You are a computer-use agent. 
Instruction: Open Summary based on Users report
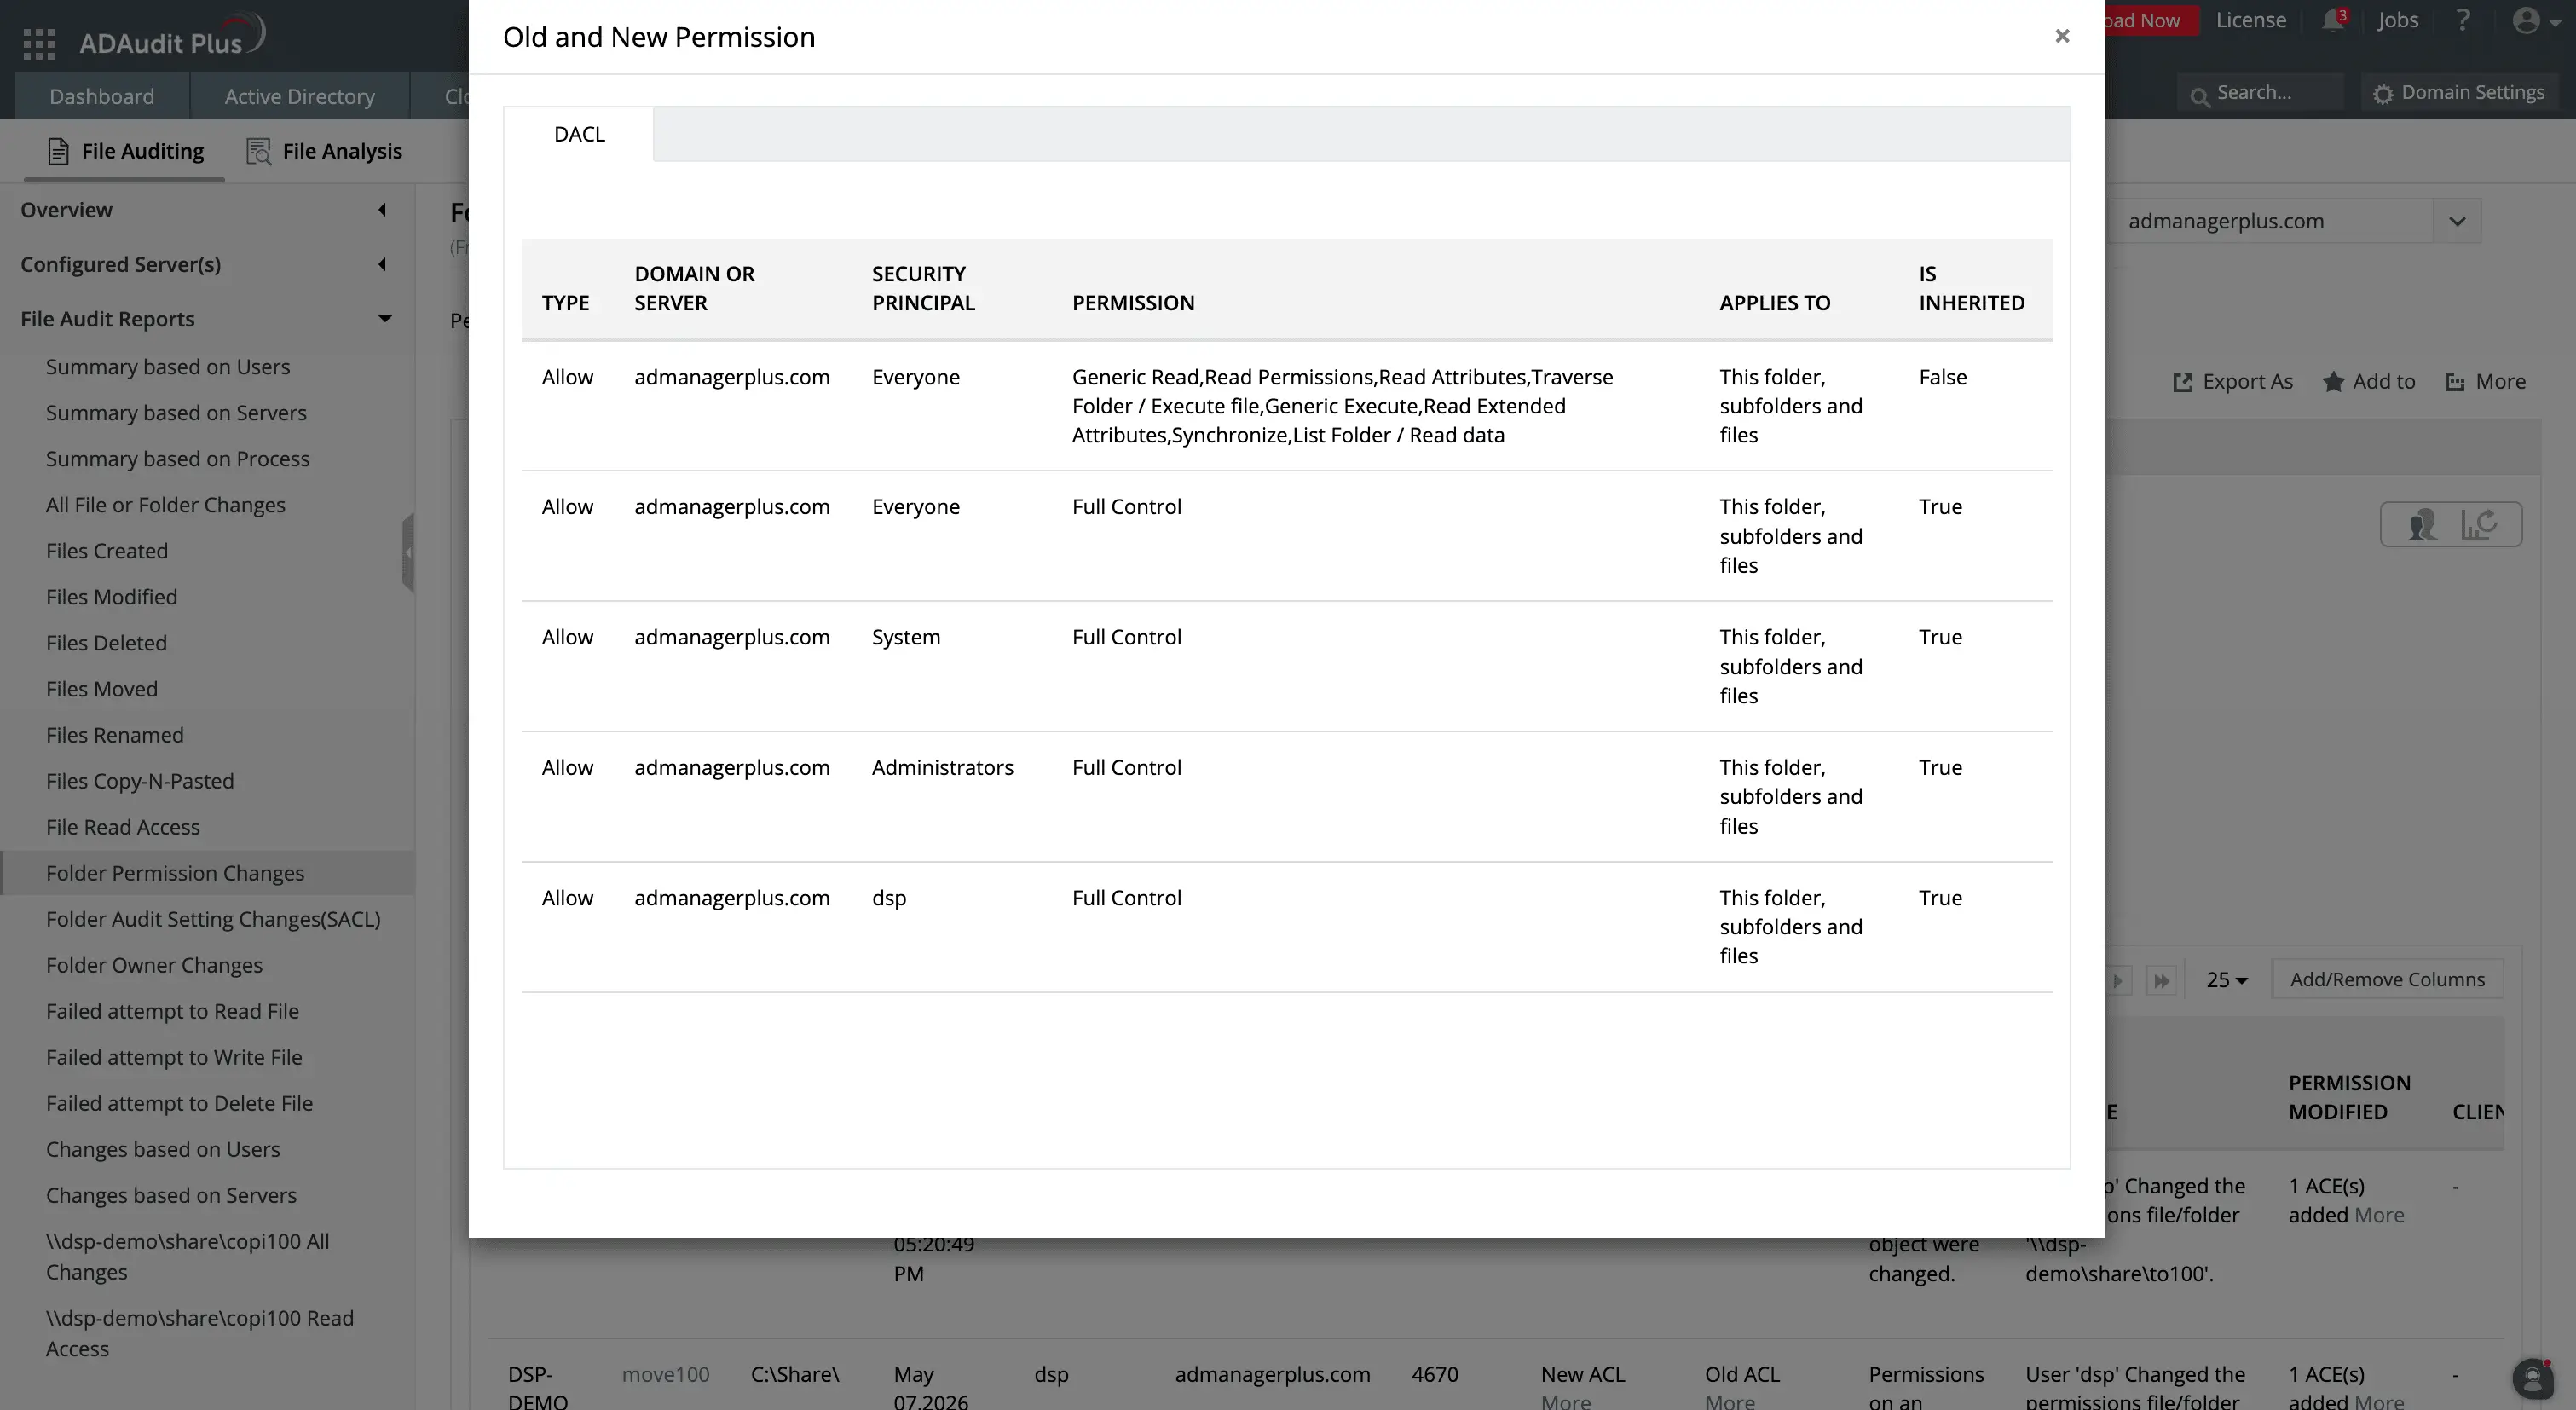(168, 367)
